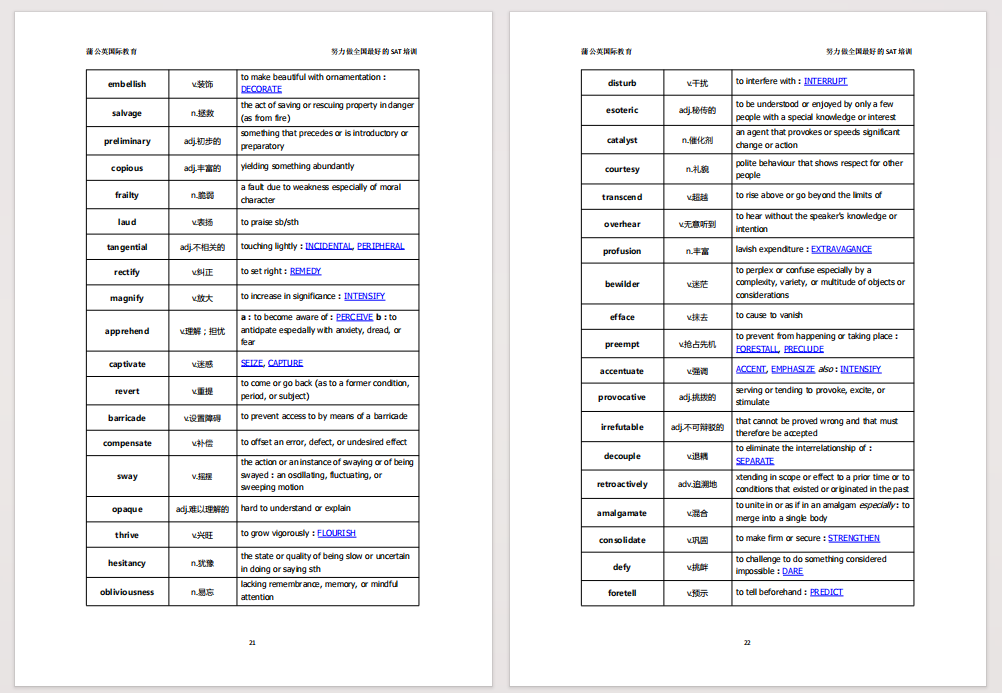Follow the FORESTALL link for preempt
The height and width of the screenshot is (693, 1002).
757,349
